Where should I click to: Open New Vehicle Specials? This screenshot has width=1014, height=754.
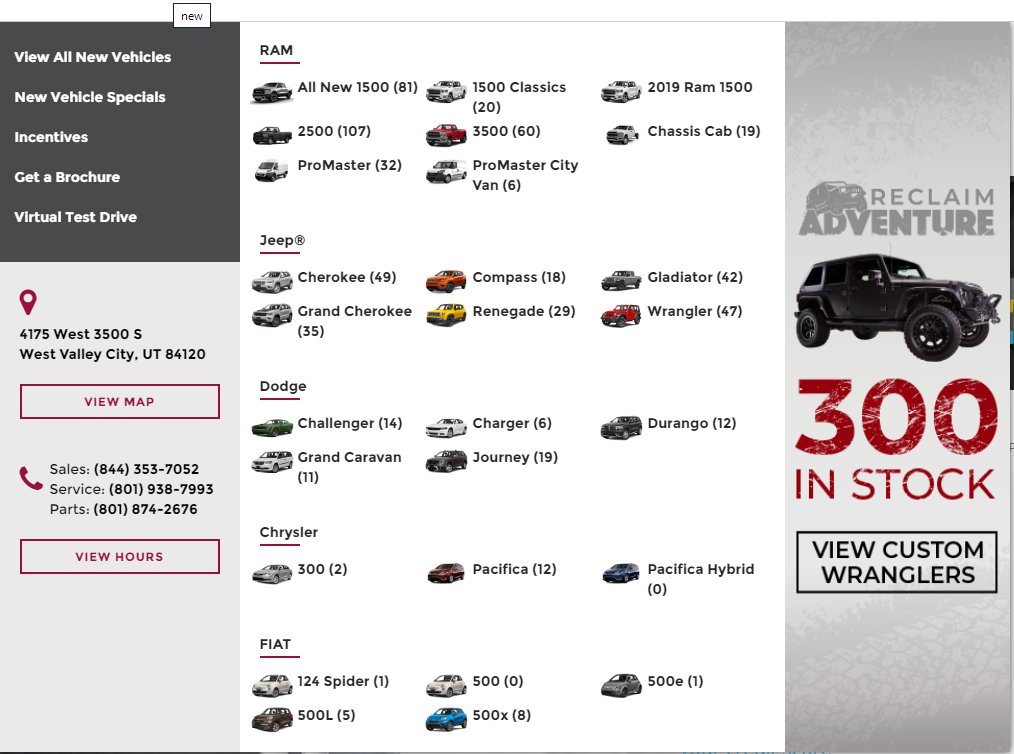point(90,97)
